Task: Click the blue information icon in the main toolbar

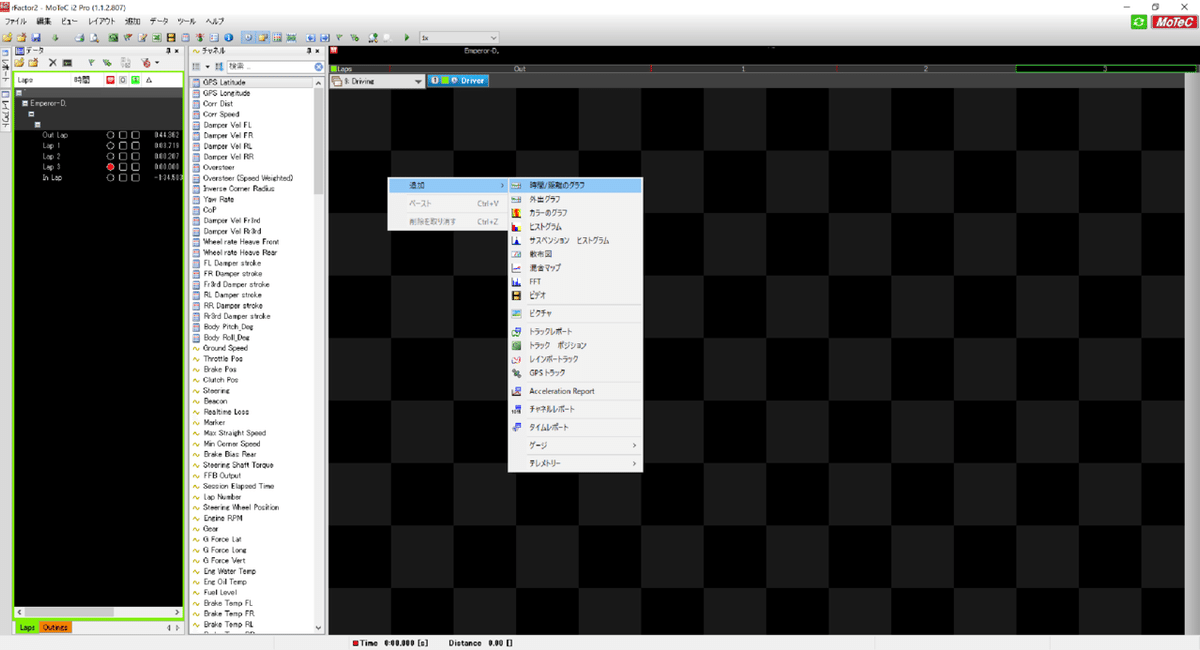Action: tap(228, 37)
